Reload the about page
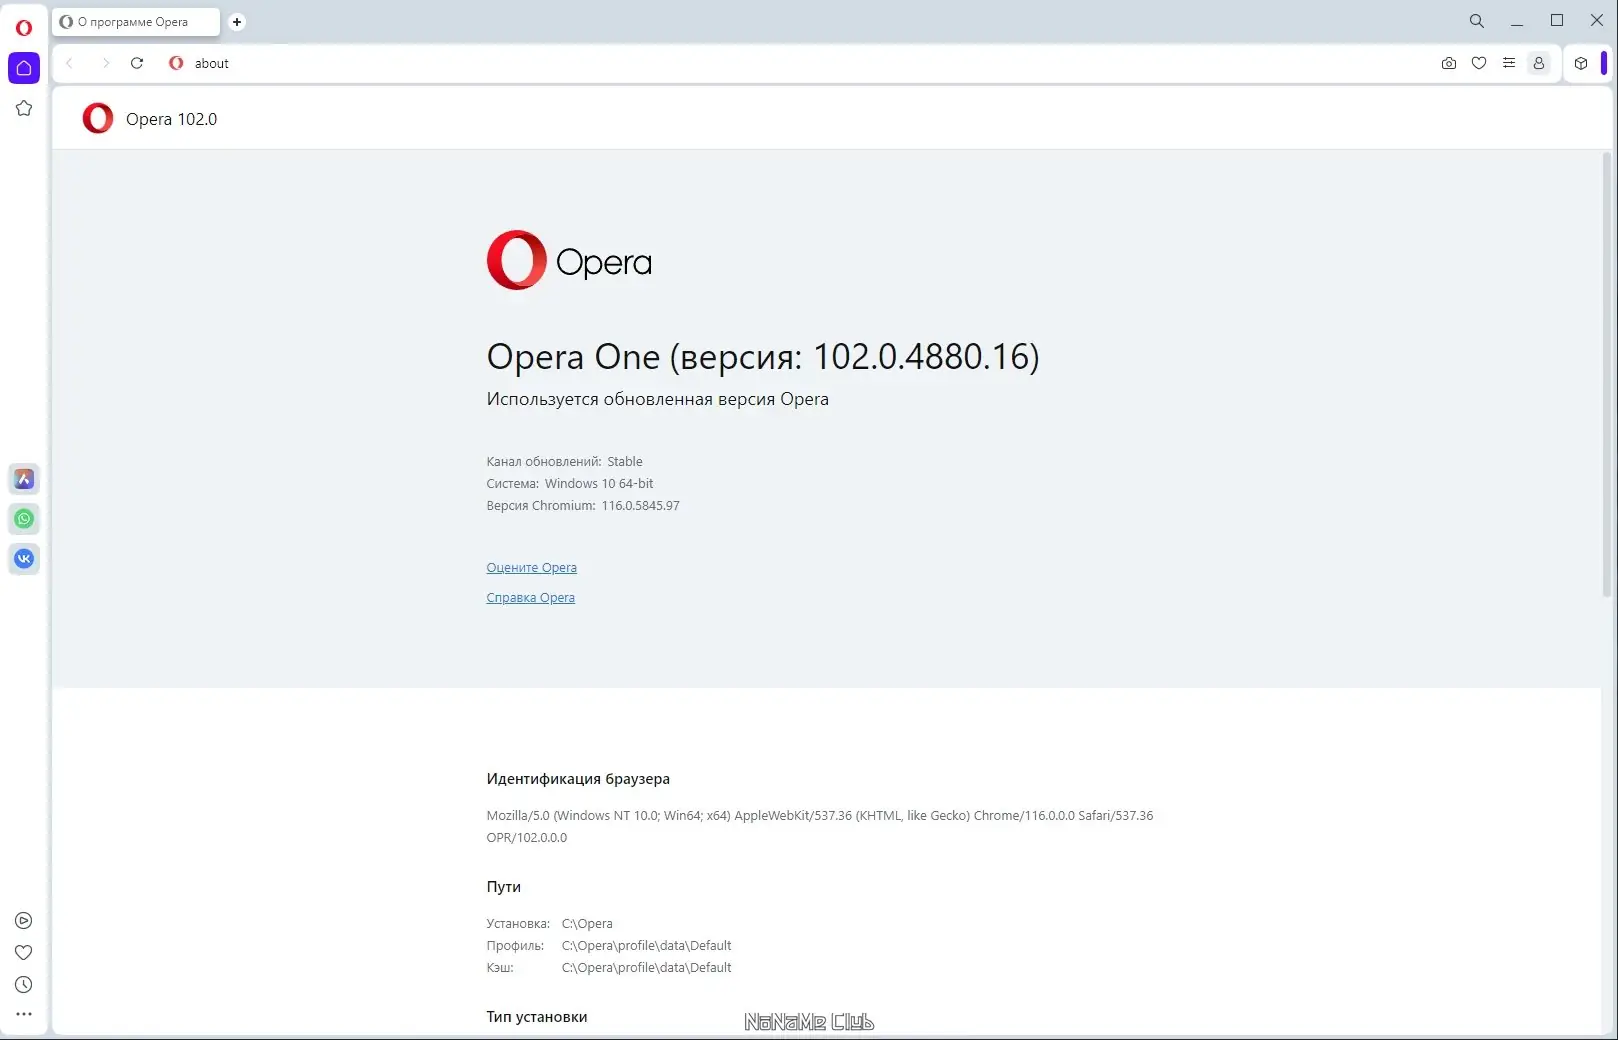The image size is (1618, 1040). coord(137,63)
